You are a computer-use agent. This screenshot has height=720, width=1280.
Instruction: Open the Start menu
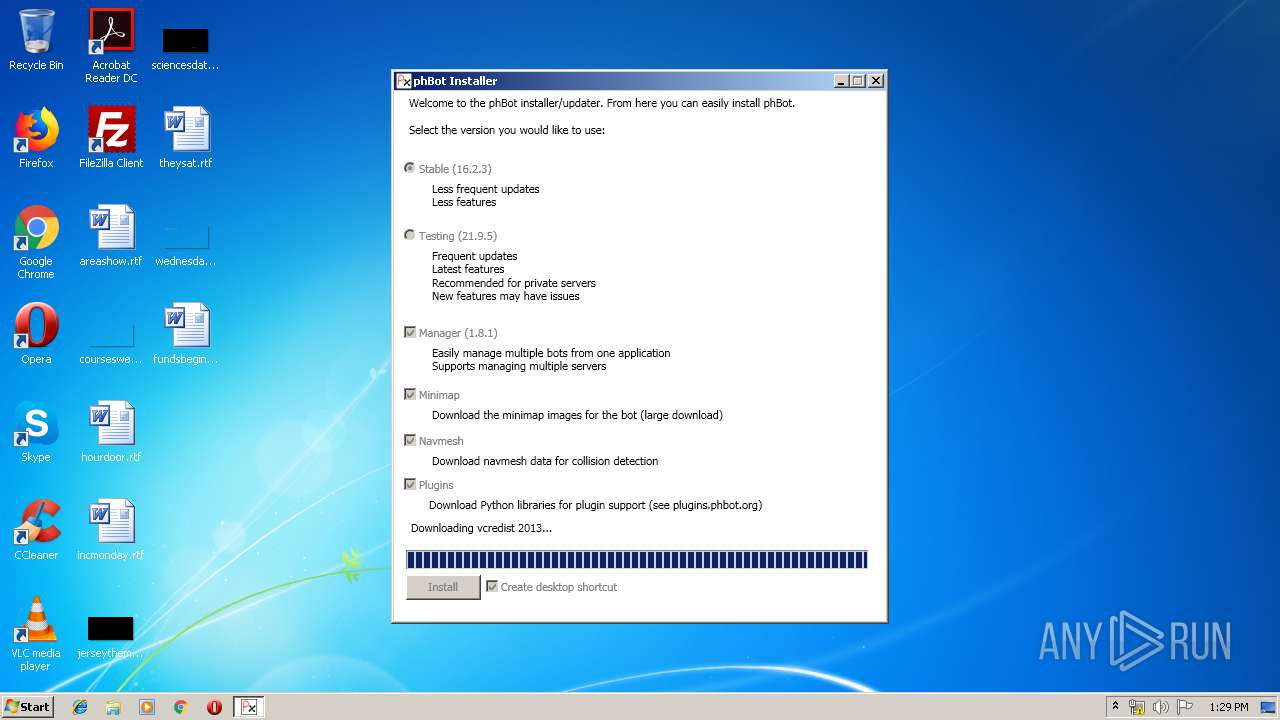[27, 707]
